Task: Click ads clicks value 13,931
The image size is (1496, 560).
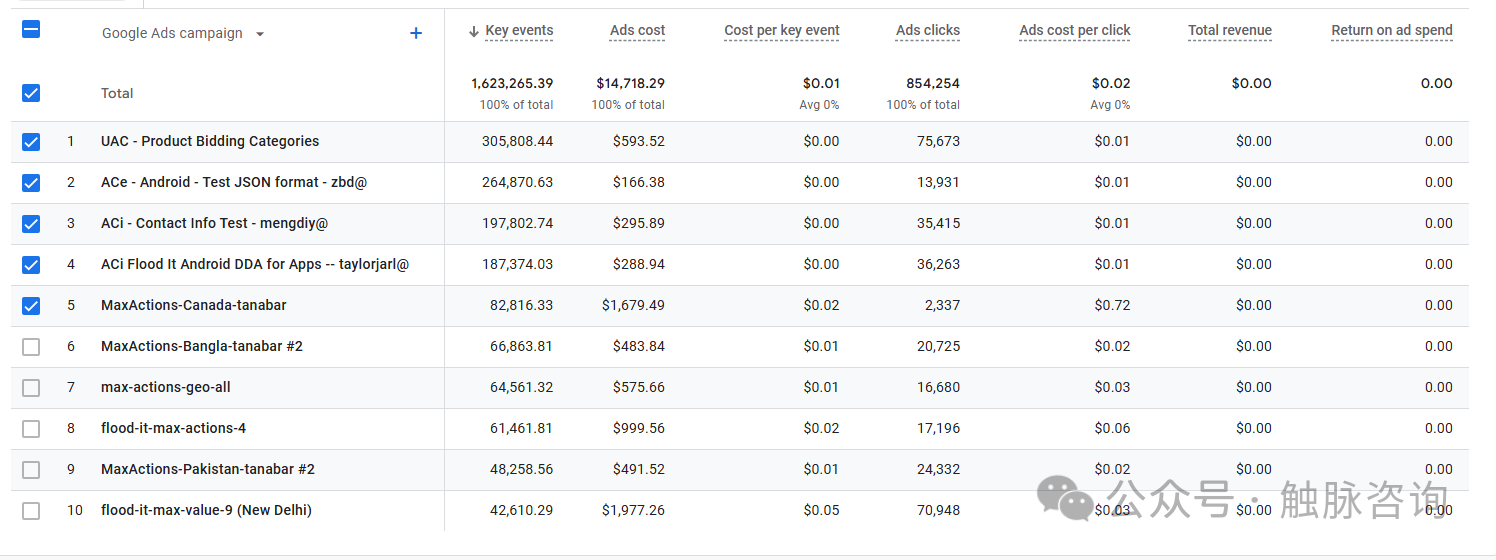Action: coord(938,182)
